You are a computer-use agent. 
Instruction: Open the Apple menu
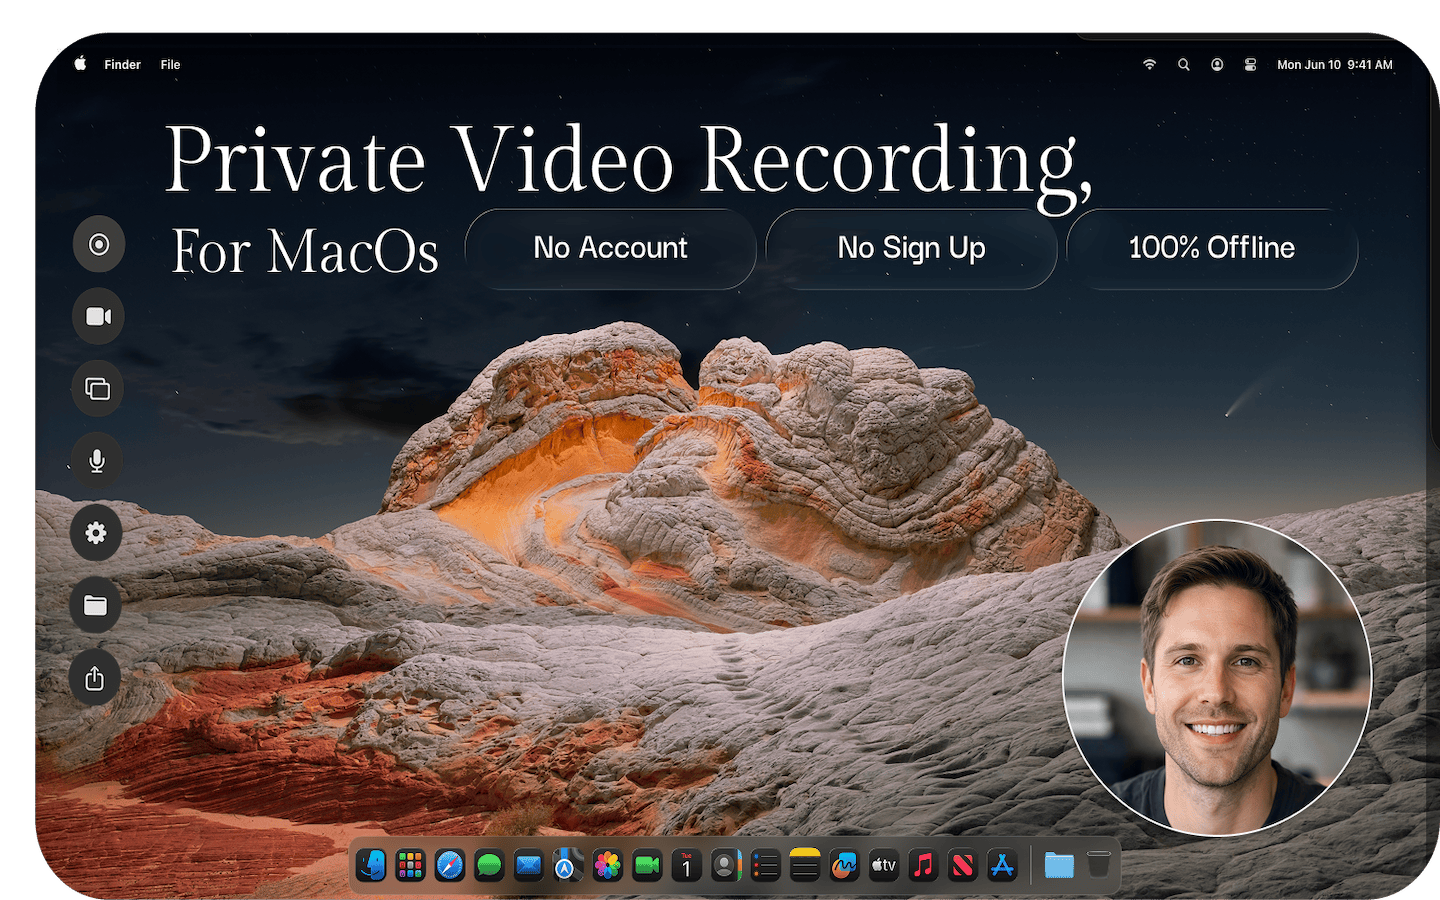click(80, 64)
